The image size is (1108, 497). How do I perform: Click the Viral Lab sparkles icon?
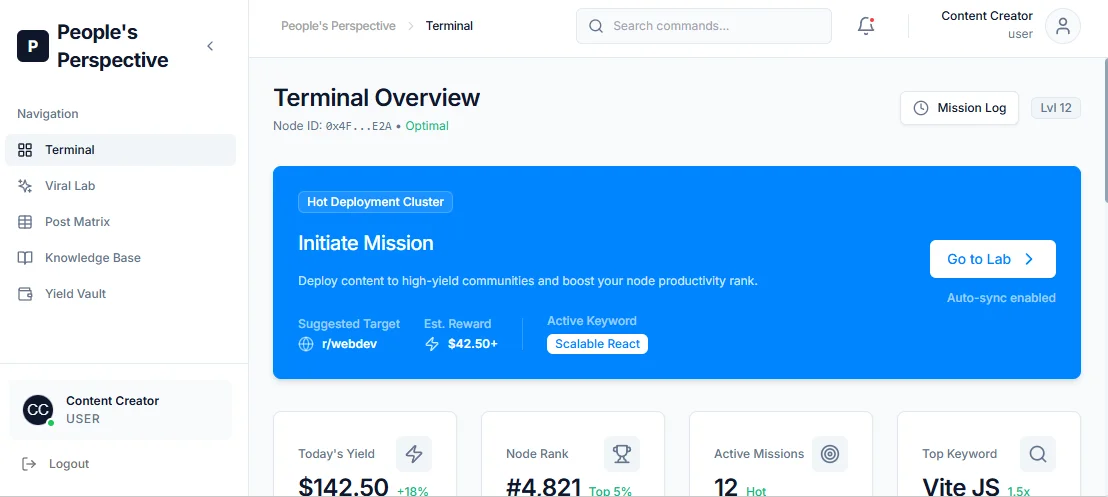coord(25,186)
